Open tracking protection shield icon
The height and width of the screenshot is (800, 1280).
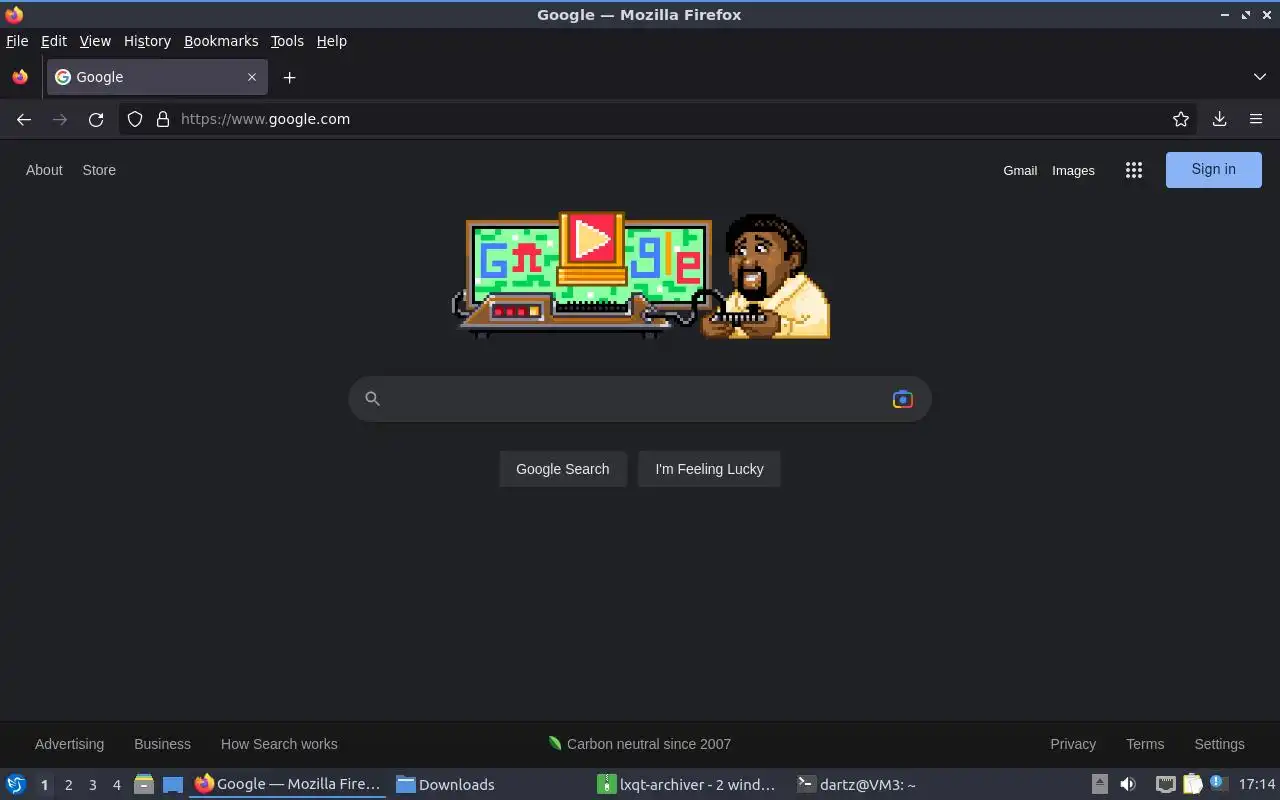(x=135, y=119)
